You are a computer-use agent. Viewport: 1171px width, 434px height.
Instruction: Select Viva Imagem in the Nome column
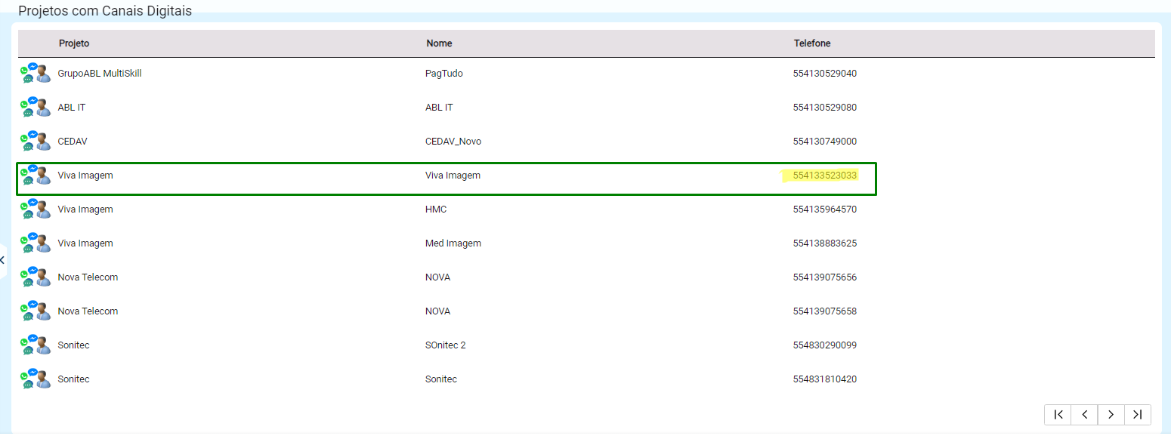(453, 176)
